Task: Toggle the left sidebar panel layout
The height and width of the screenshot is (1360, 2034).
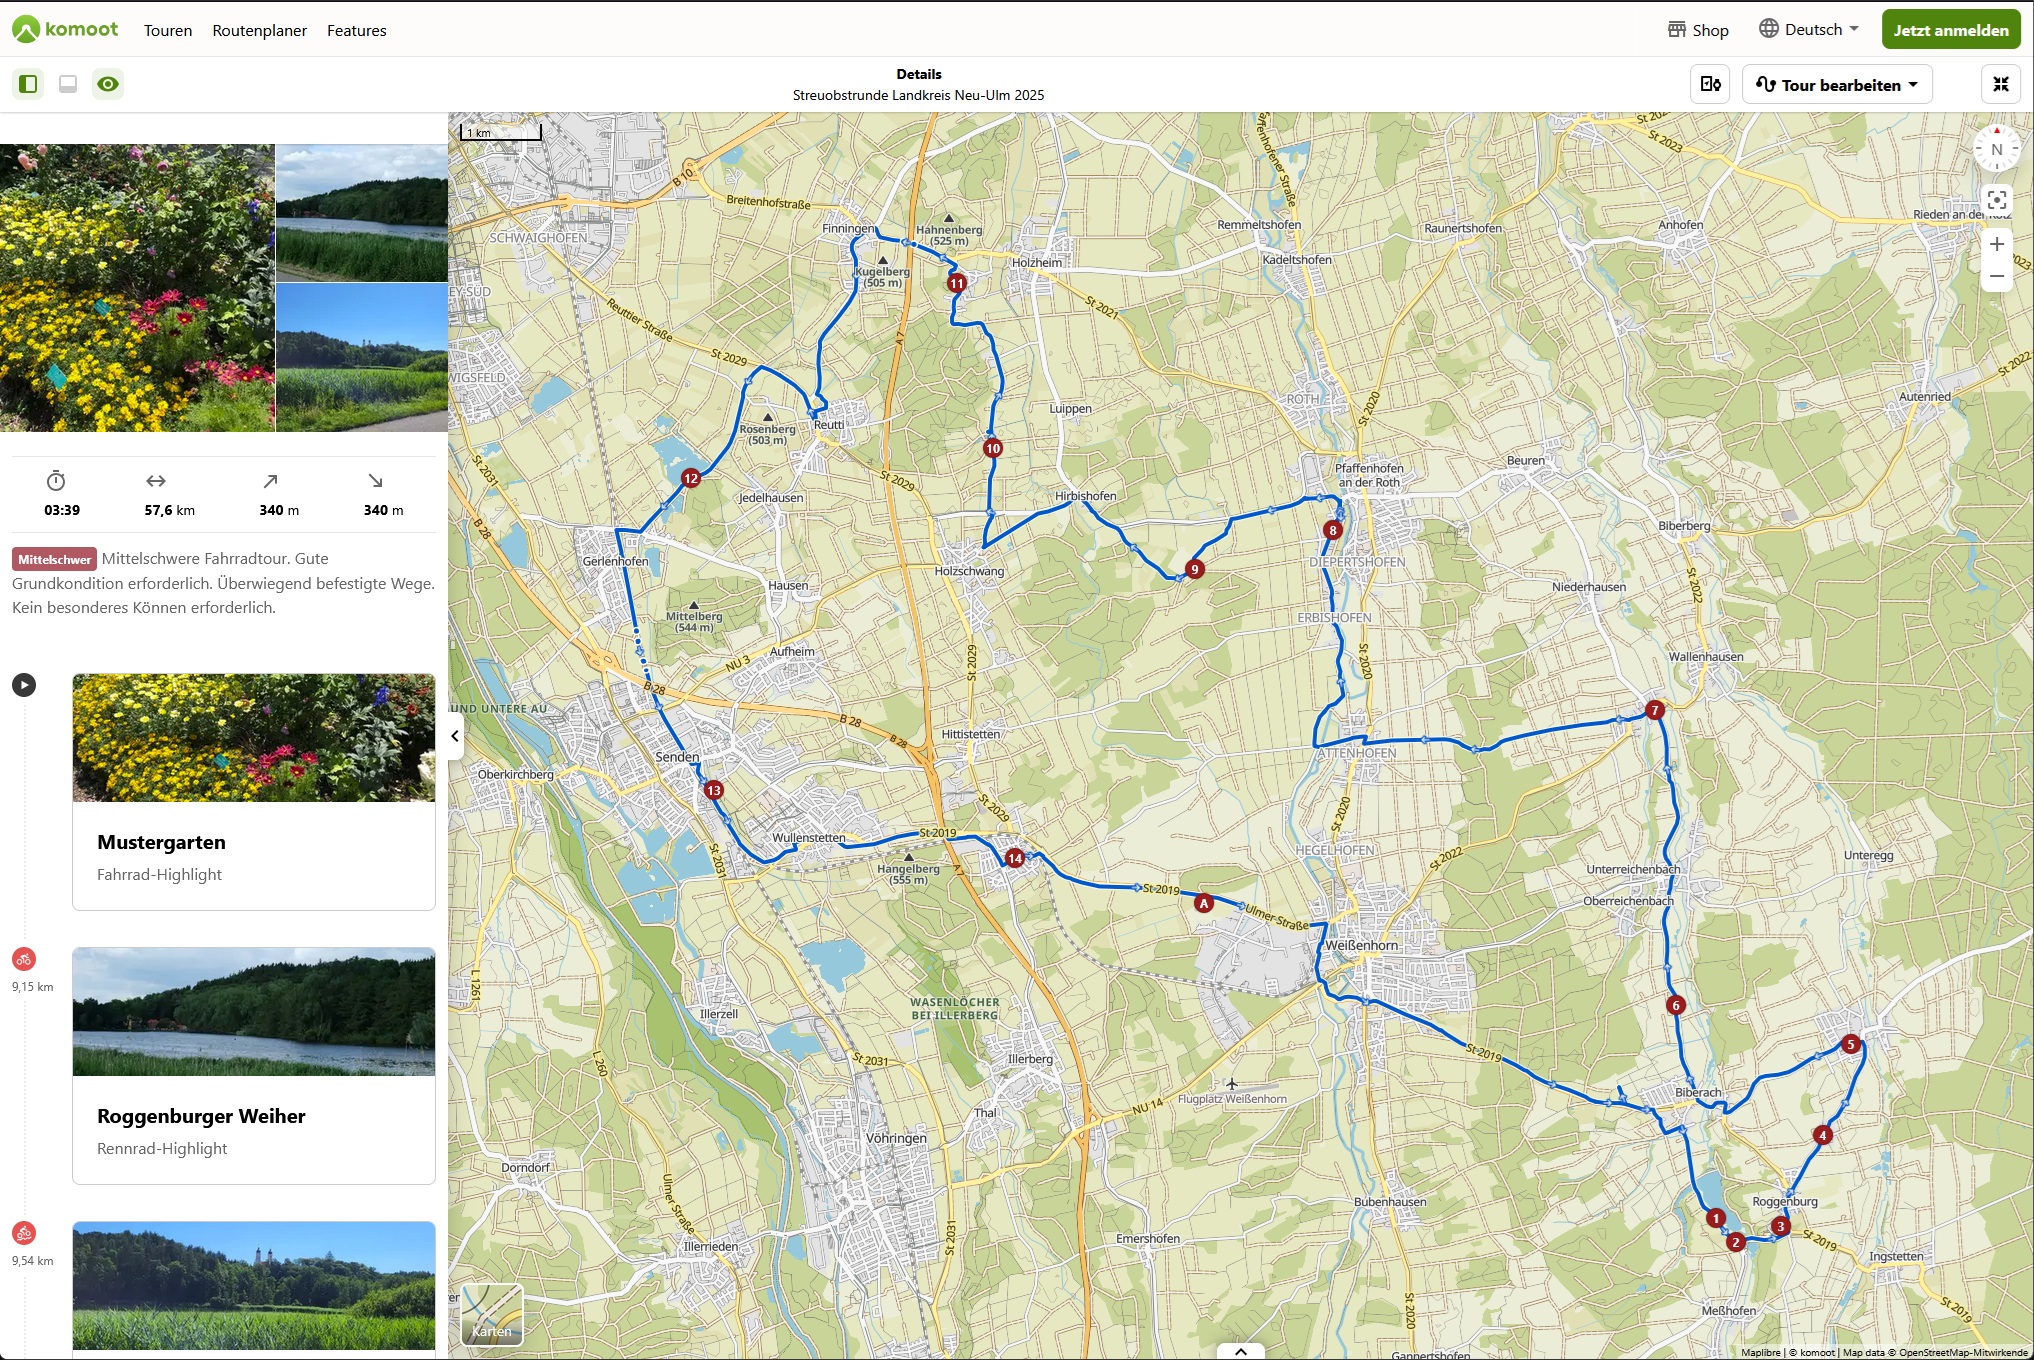Action: (28, 84)
